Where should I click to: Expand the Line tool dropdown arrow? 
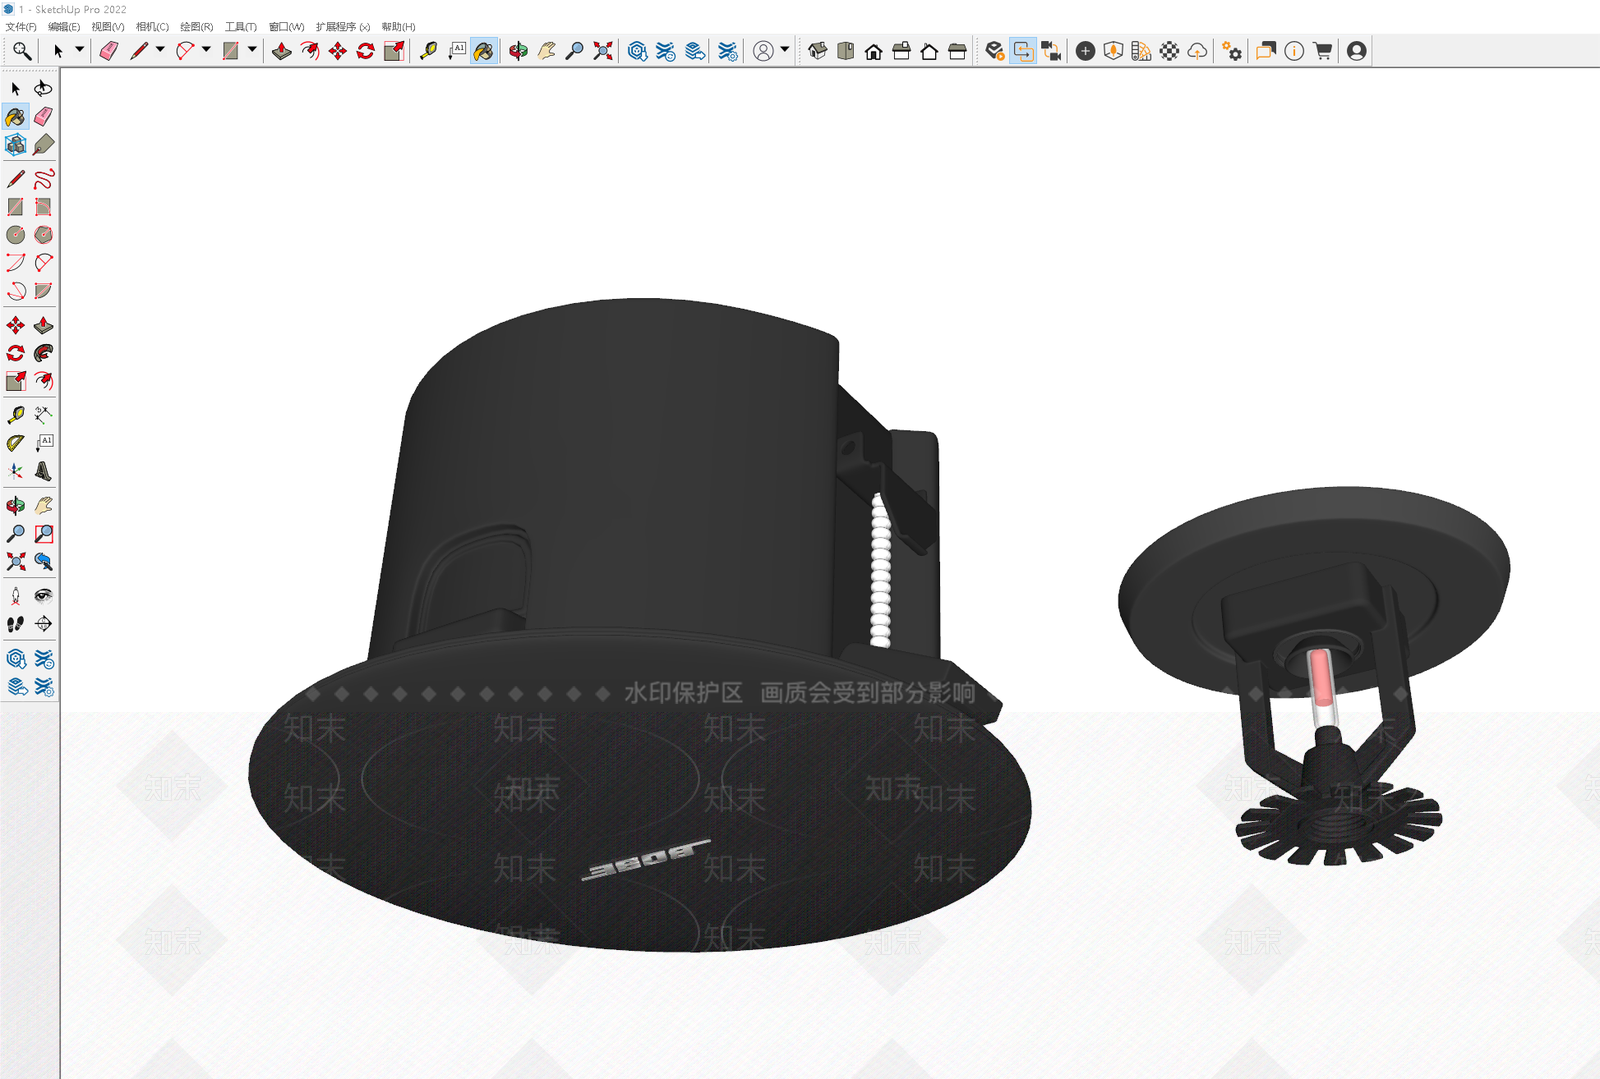tap(160, 49)
